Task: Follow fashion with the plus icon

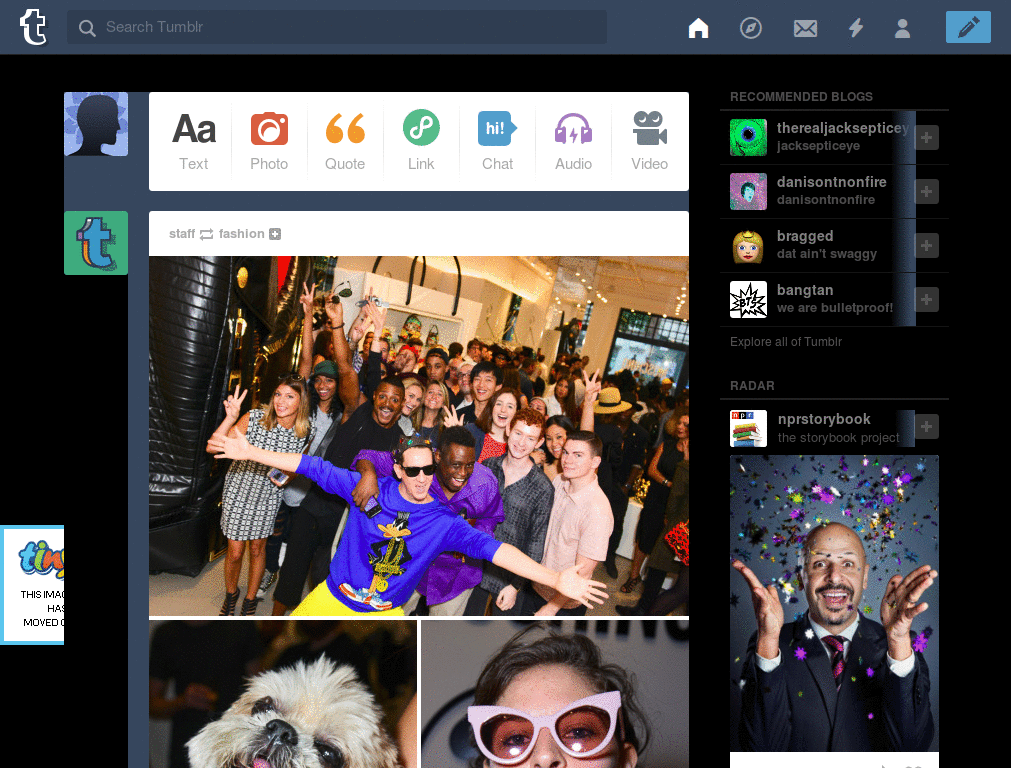Action: (276, 234)
